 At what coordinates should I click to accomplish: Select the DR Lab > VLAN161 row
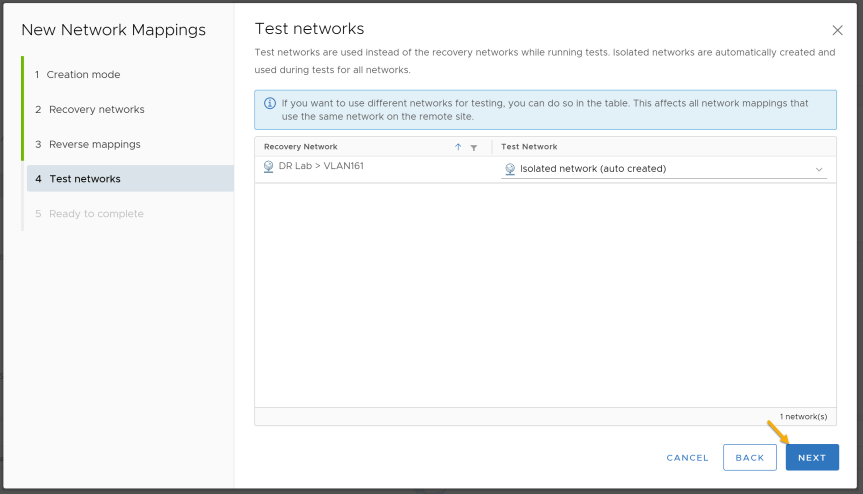coord(545,169)
